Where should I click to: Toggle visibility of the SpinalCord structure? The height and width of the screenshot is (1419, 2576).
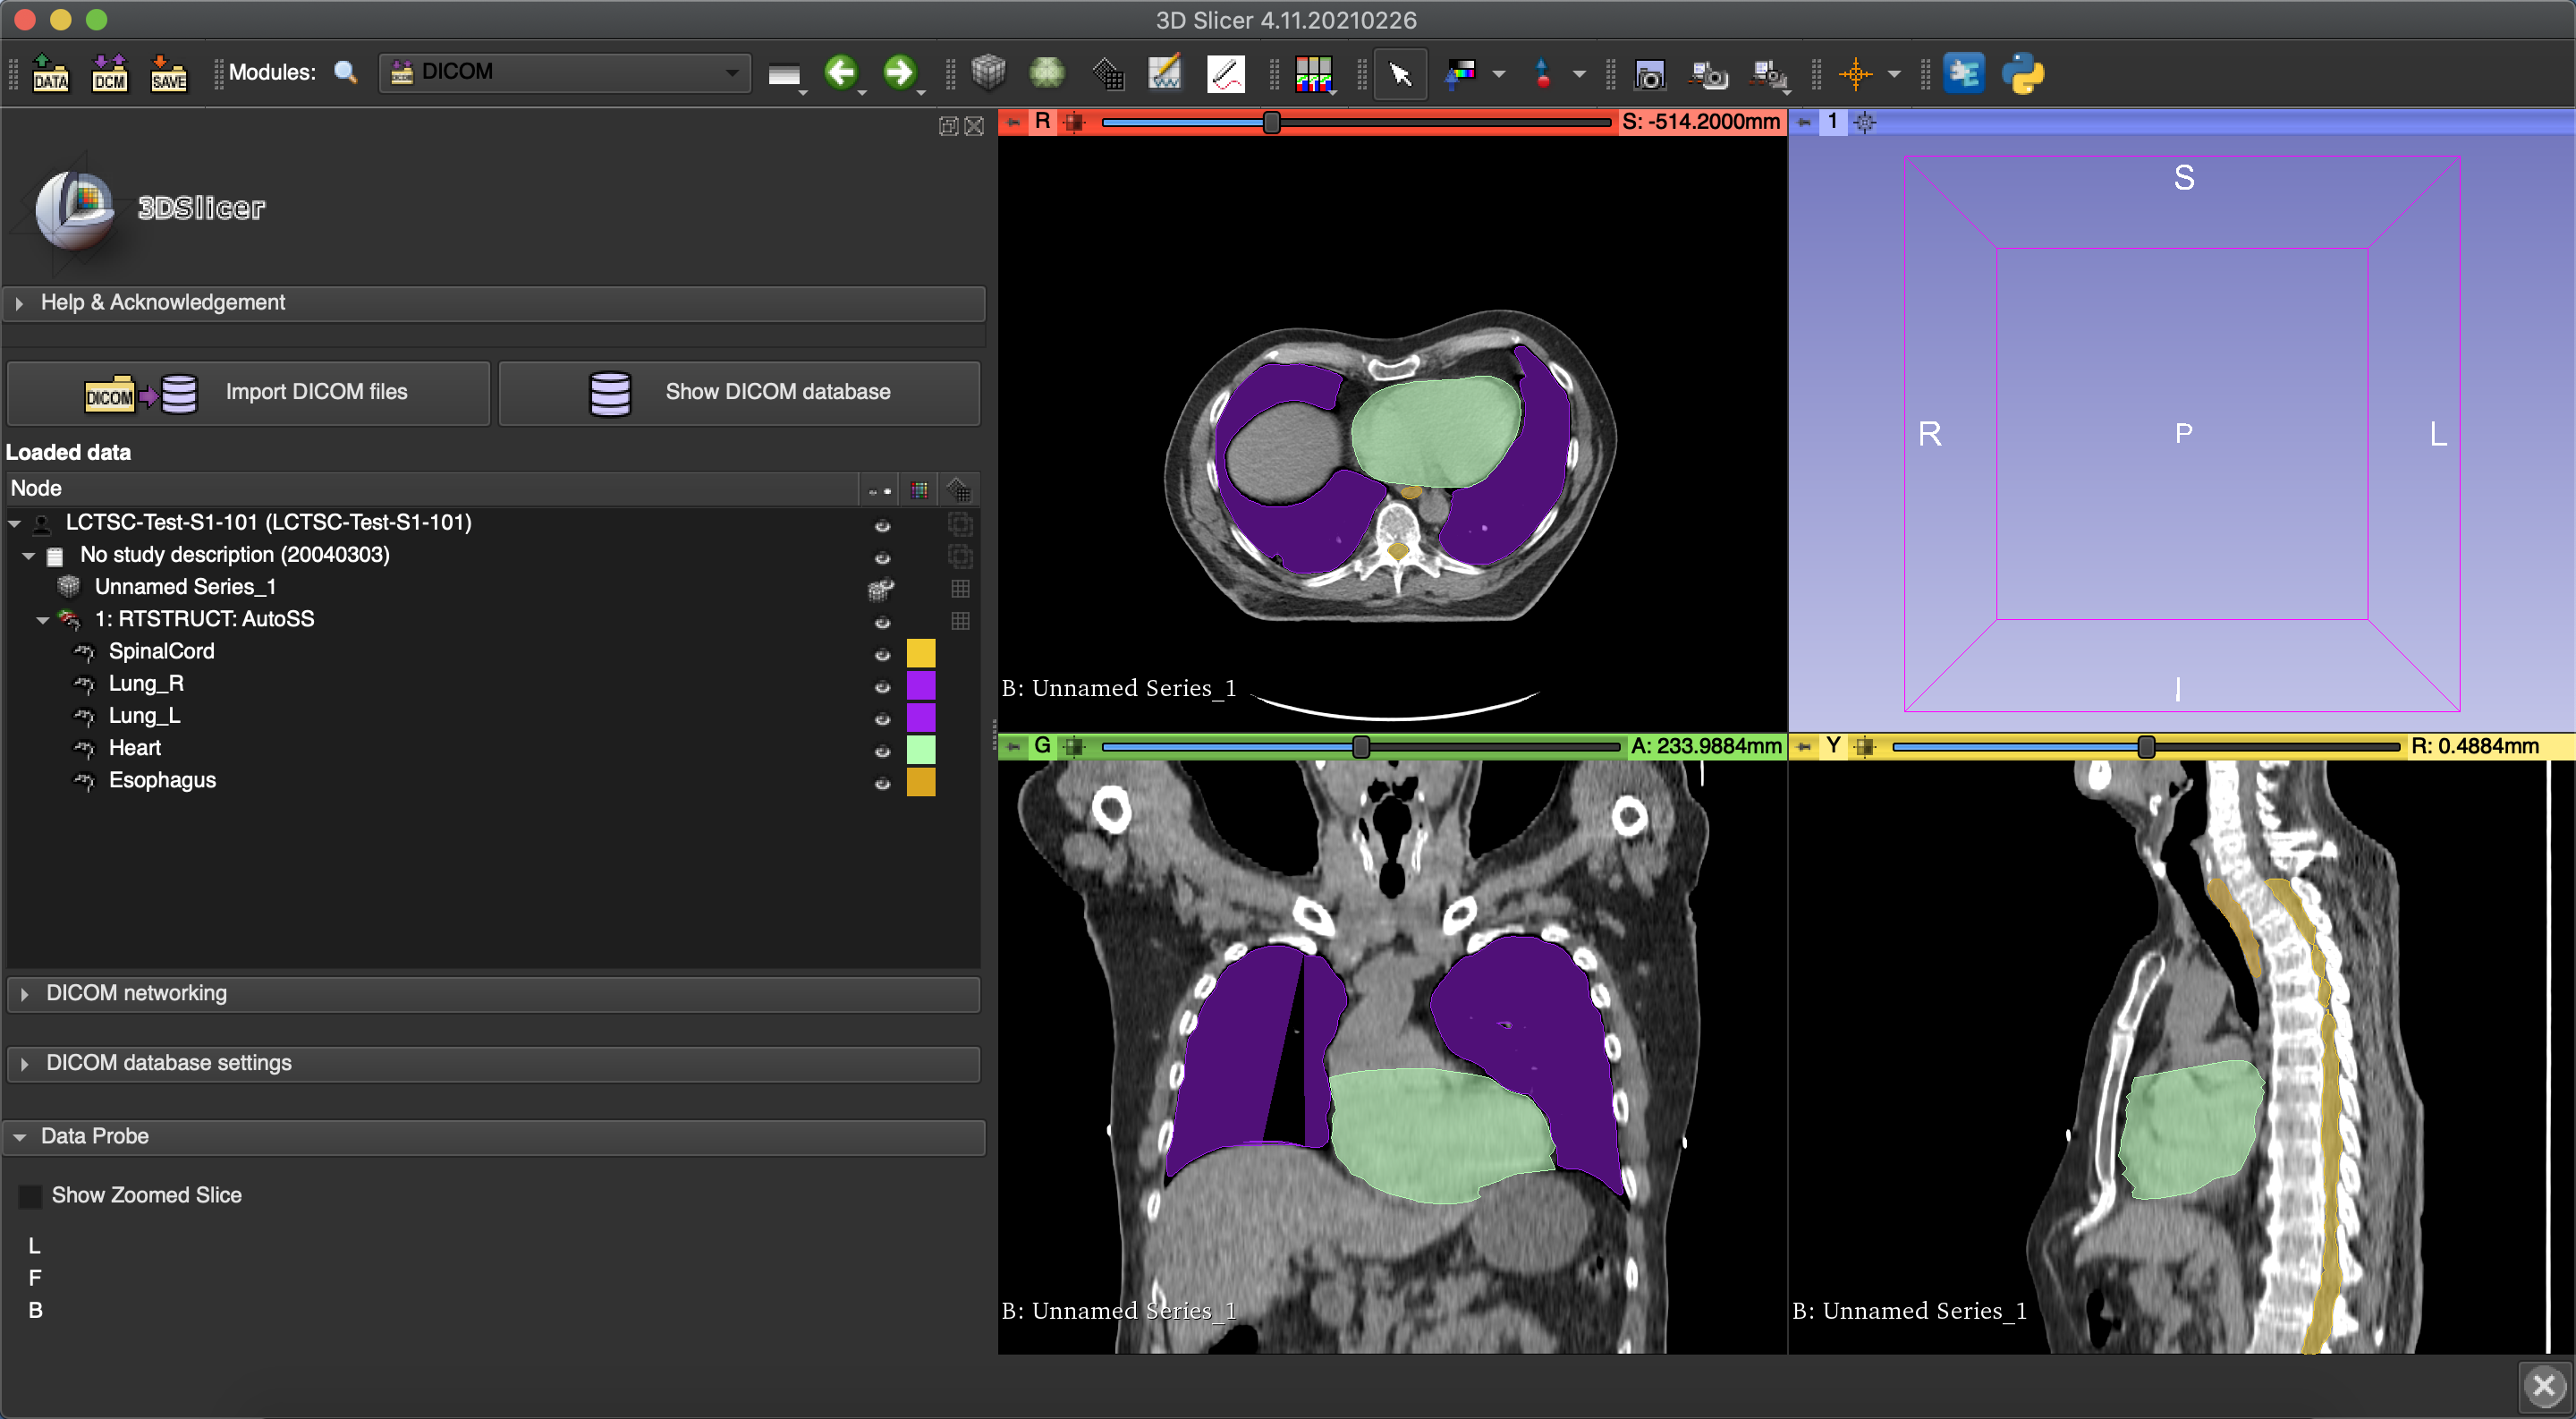pos(883,655)
